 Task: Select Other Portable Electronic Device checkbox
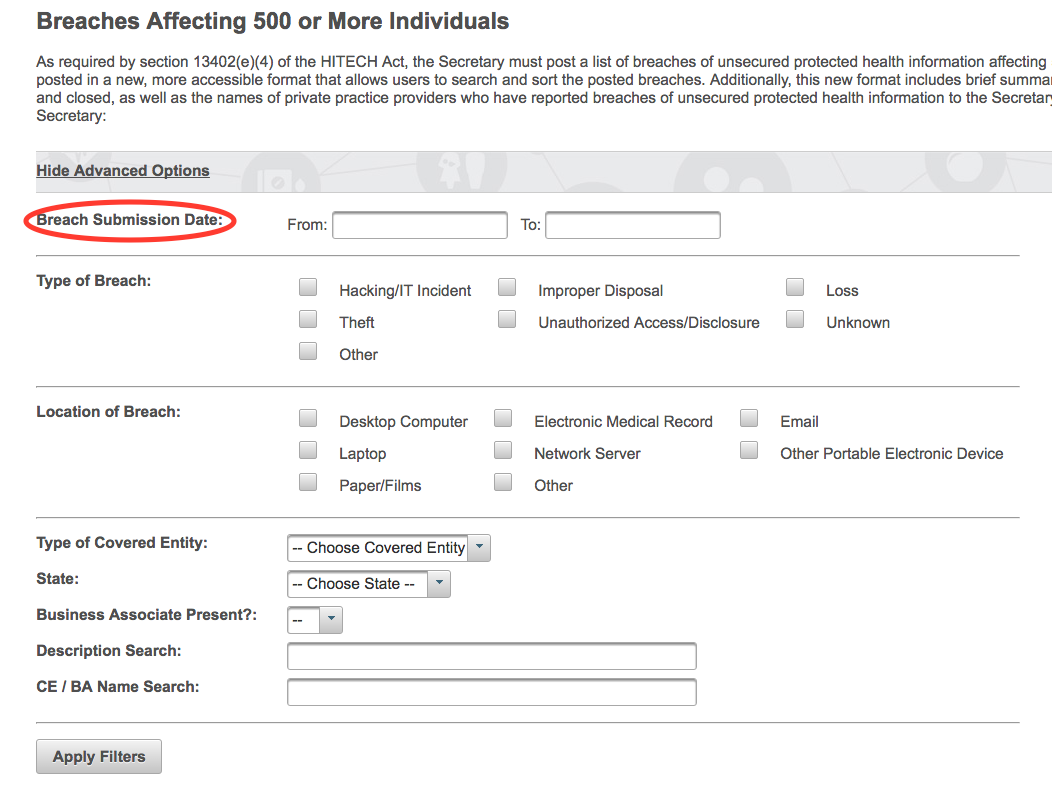749,450
